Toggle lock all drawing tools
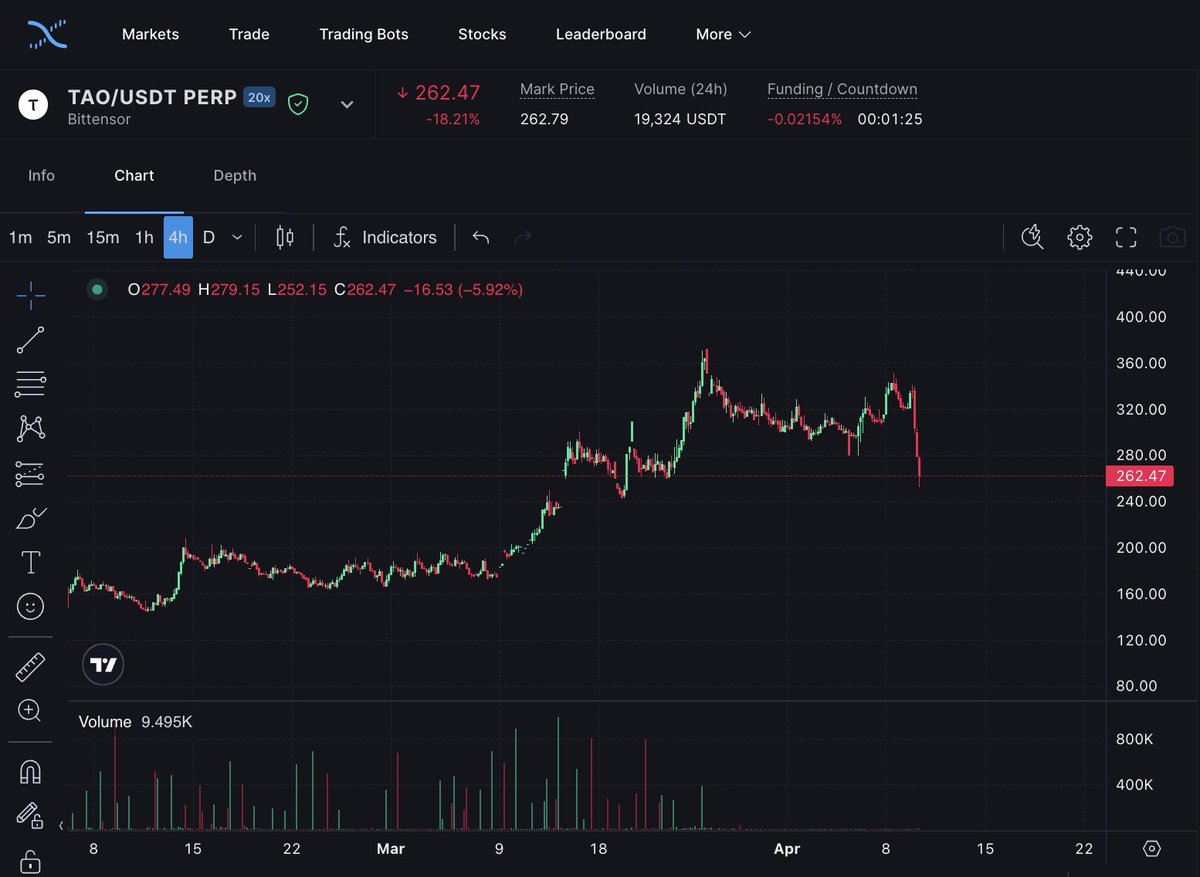This screenshot has width=1200, height=877. pyautogui.click(x=31, y=860)
